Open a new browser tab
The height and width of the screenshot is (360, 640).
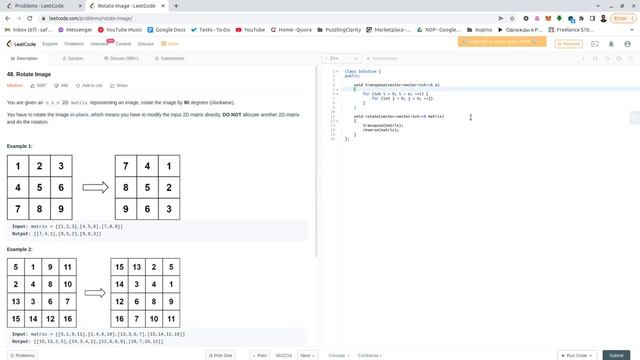click(176, 6)
